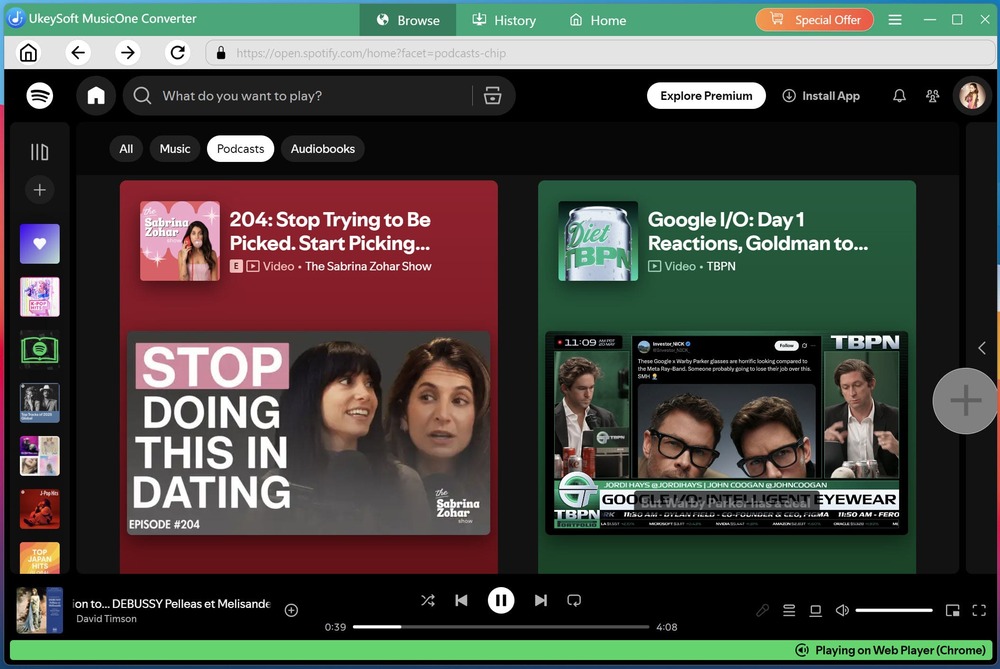Mute the volume speaker icon

click(842, 610)
